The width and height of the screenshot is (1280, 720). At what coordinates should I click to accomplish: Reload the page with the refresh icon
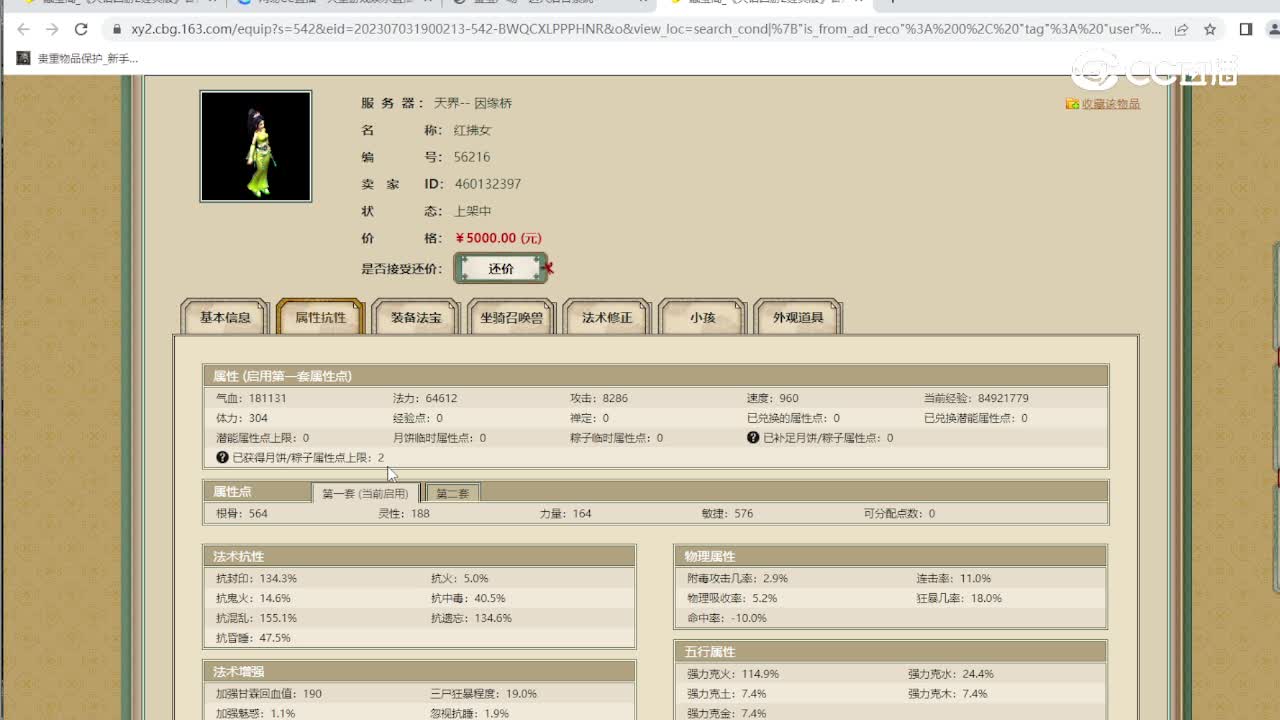pos(82,30)
